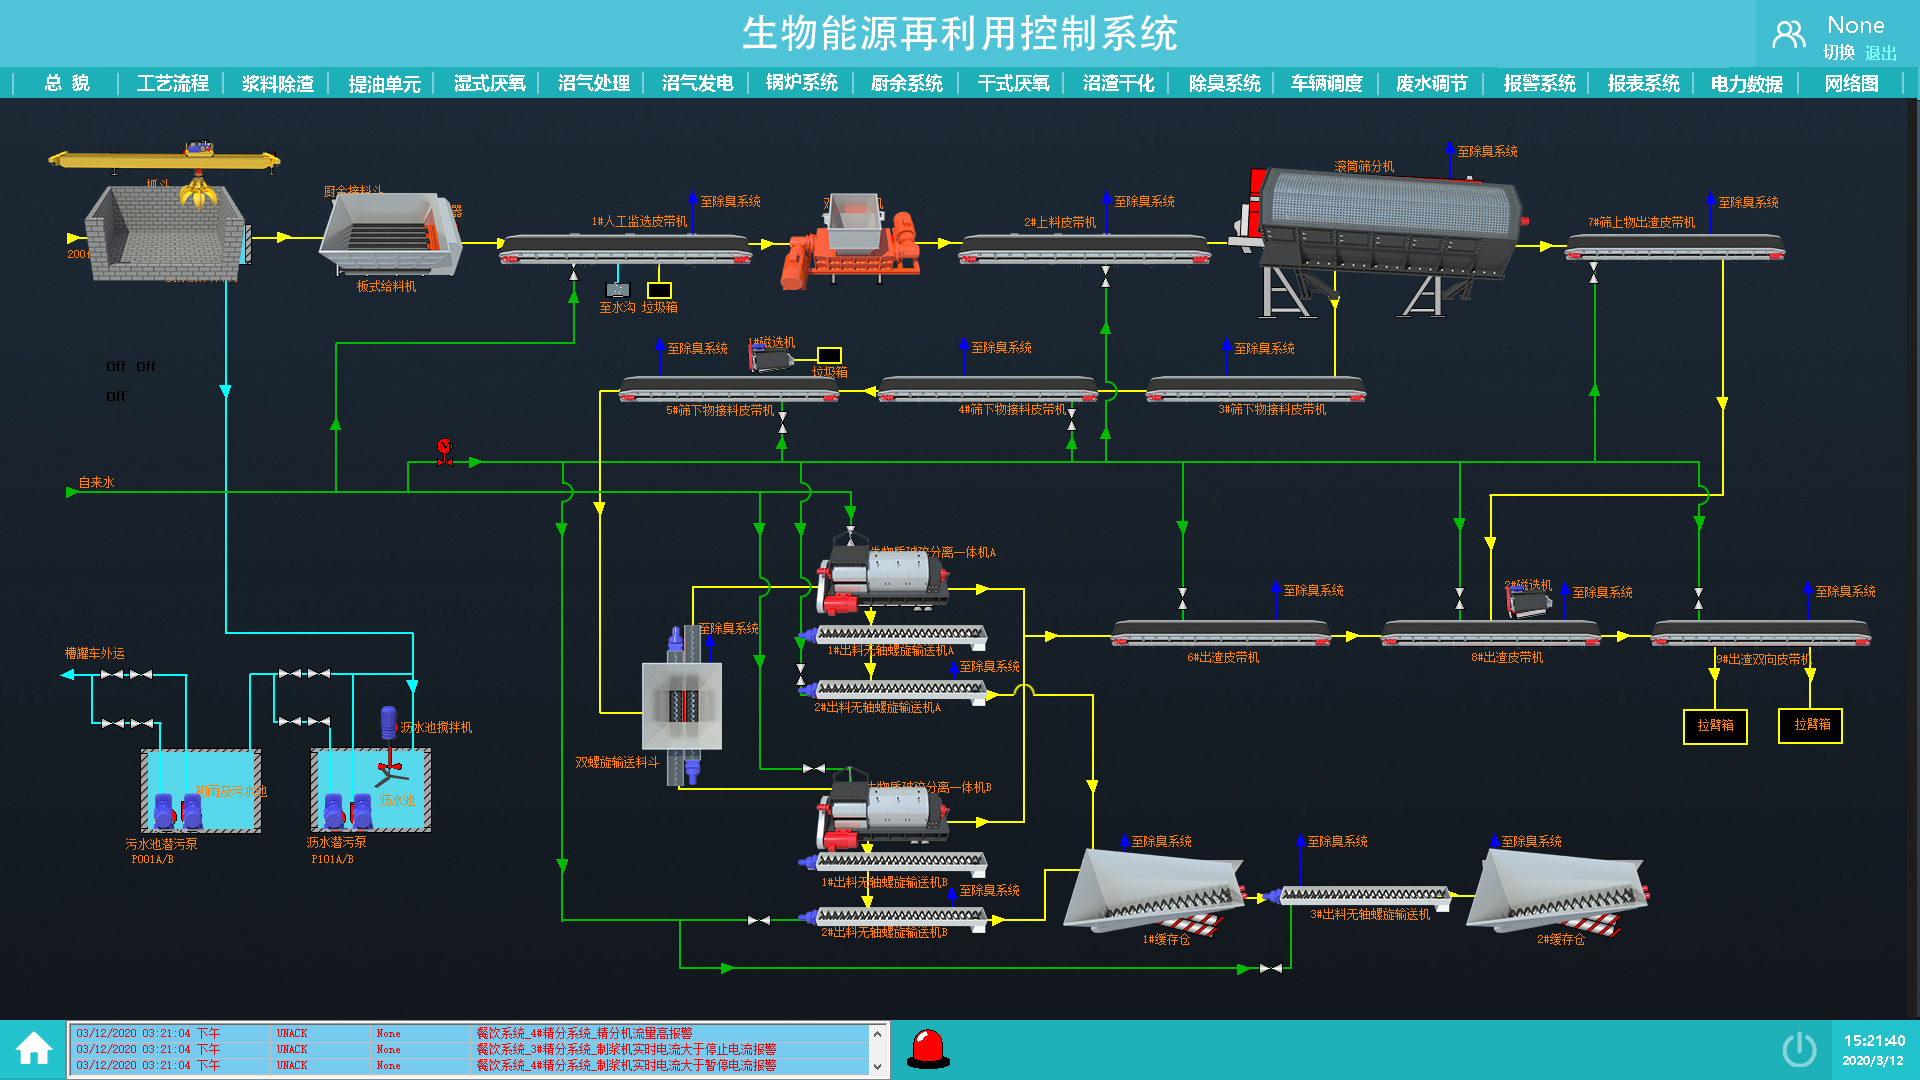This screenshot has height=1080, width=1920.
Task: Select alarm row 制浆机实时电流大于停止电流报警
Action: tap(469, 1049)
